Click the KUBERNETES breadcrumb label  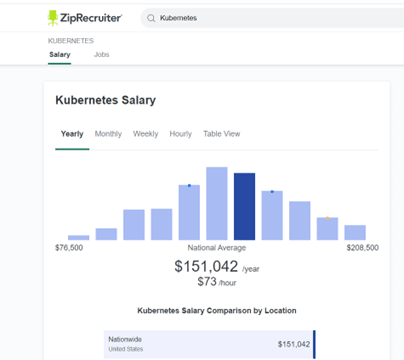click(71, 41)
